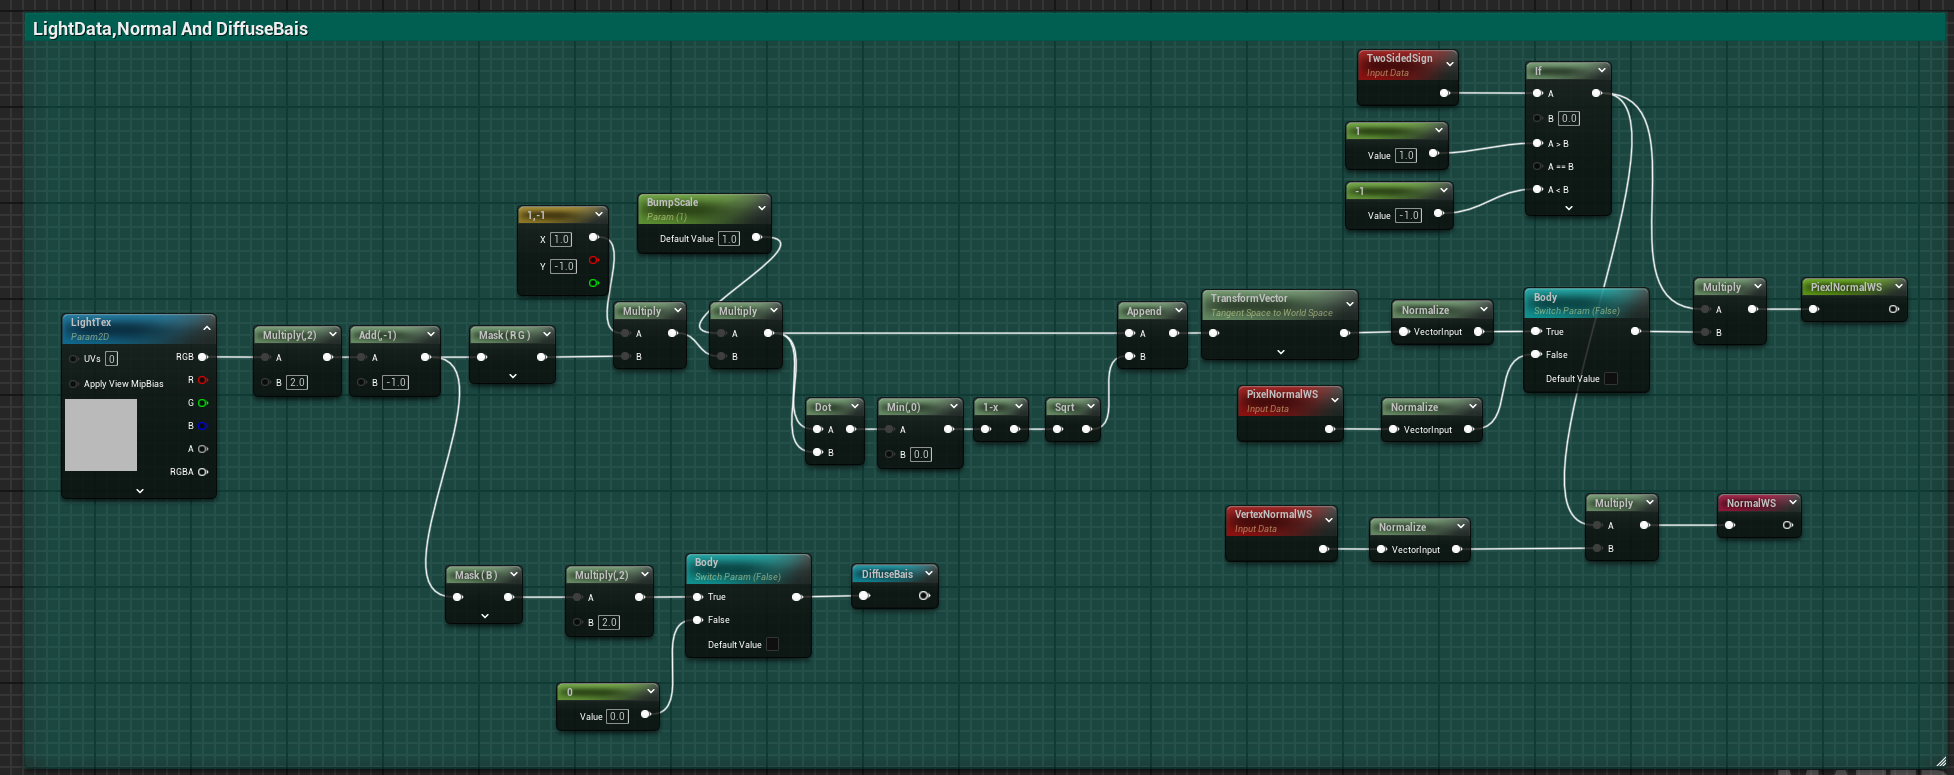
Task: Open the BumpScale node title dropdown chevron
Action: [762, 208]
